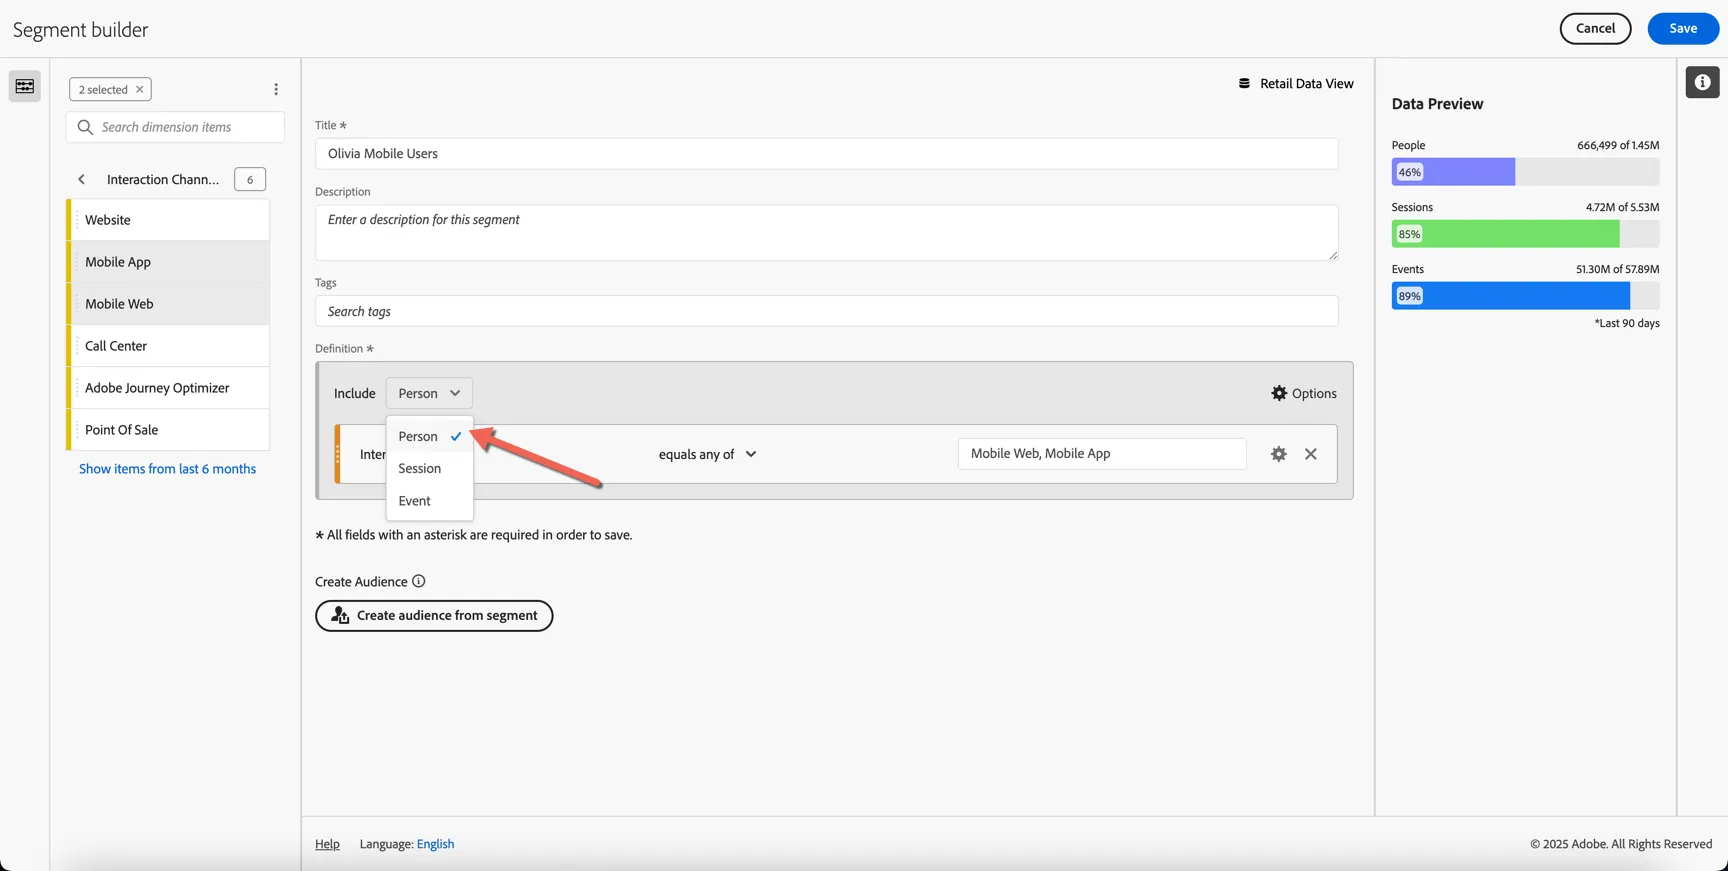This screenshot has height=871, width=1728.
Task: Select the Mobile Web dimension item
Action: pos(168,304)
